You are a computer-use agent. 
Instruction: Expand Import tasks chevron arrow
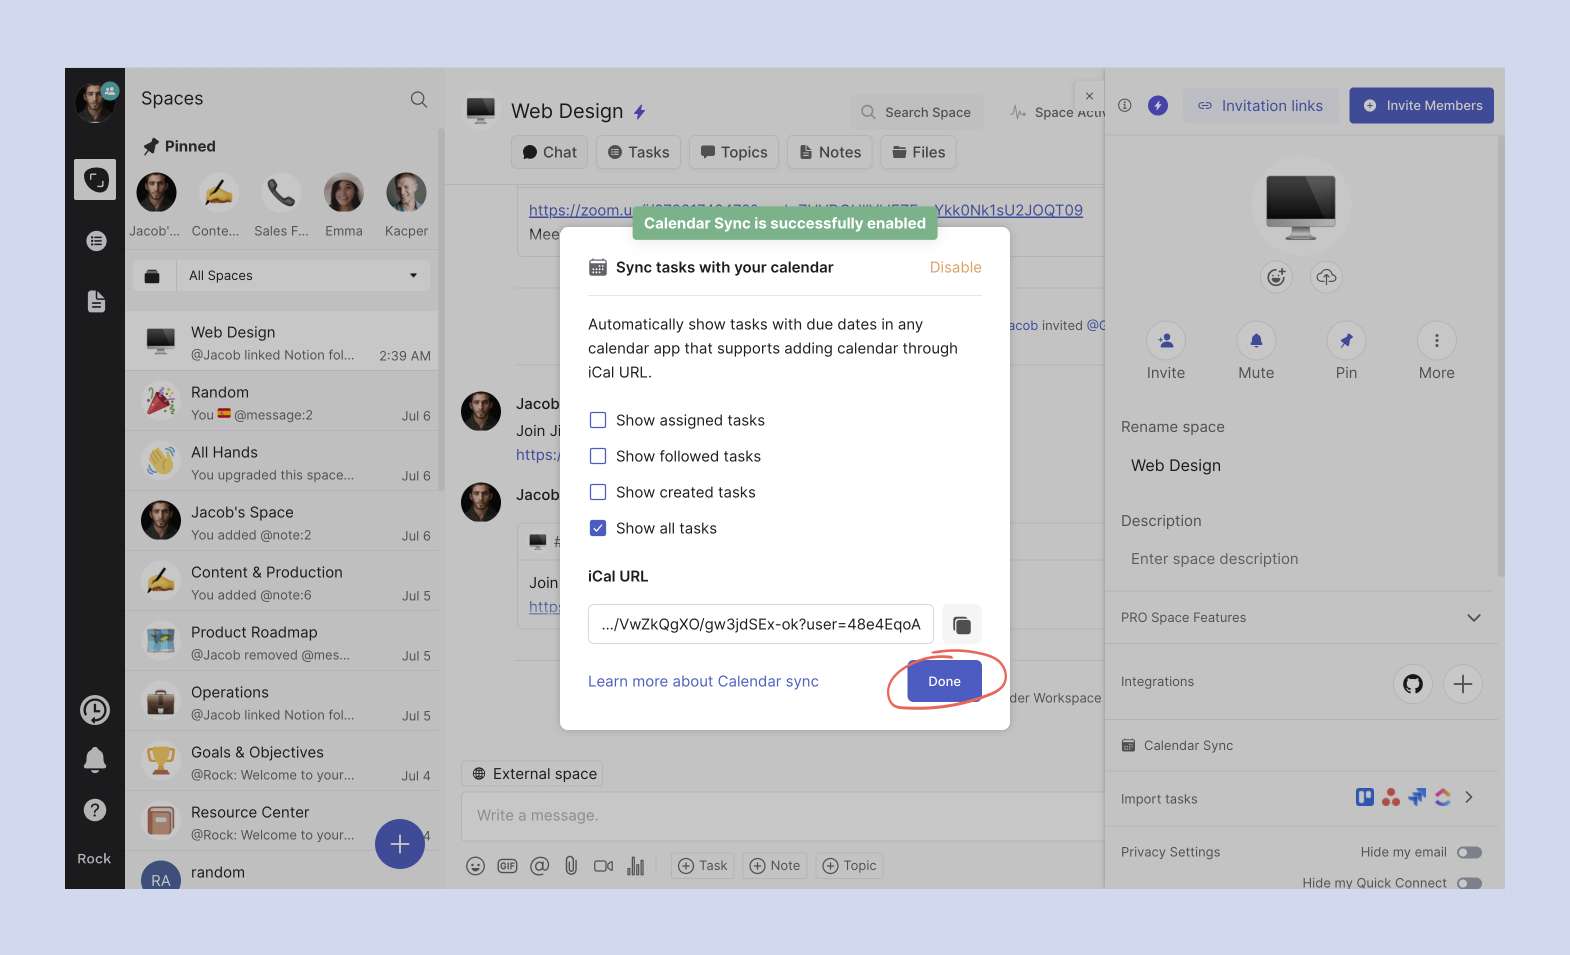tap(1468, 798)
